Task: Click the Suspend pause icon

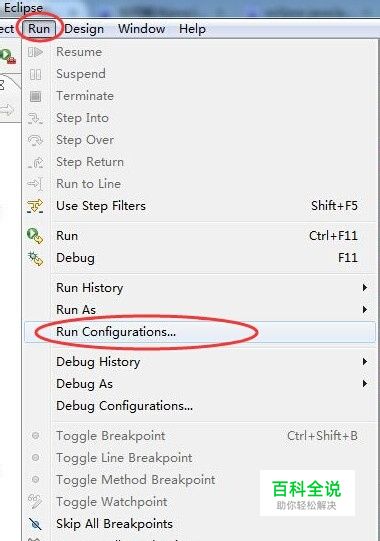Action: point(35,74)
